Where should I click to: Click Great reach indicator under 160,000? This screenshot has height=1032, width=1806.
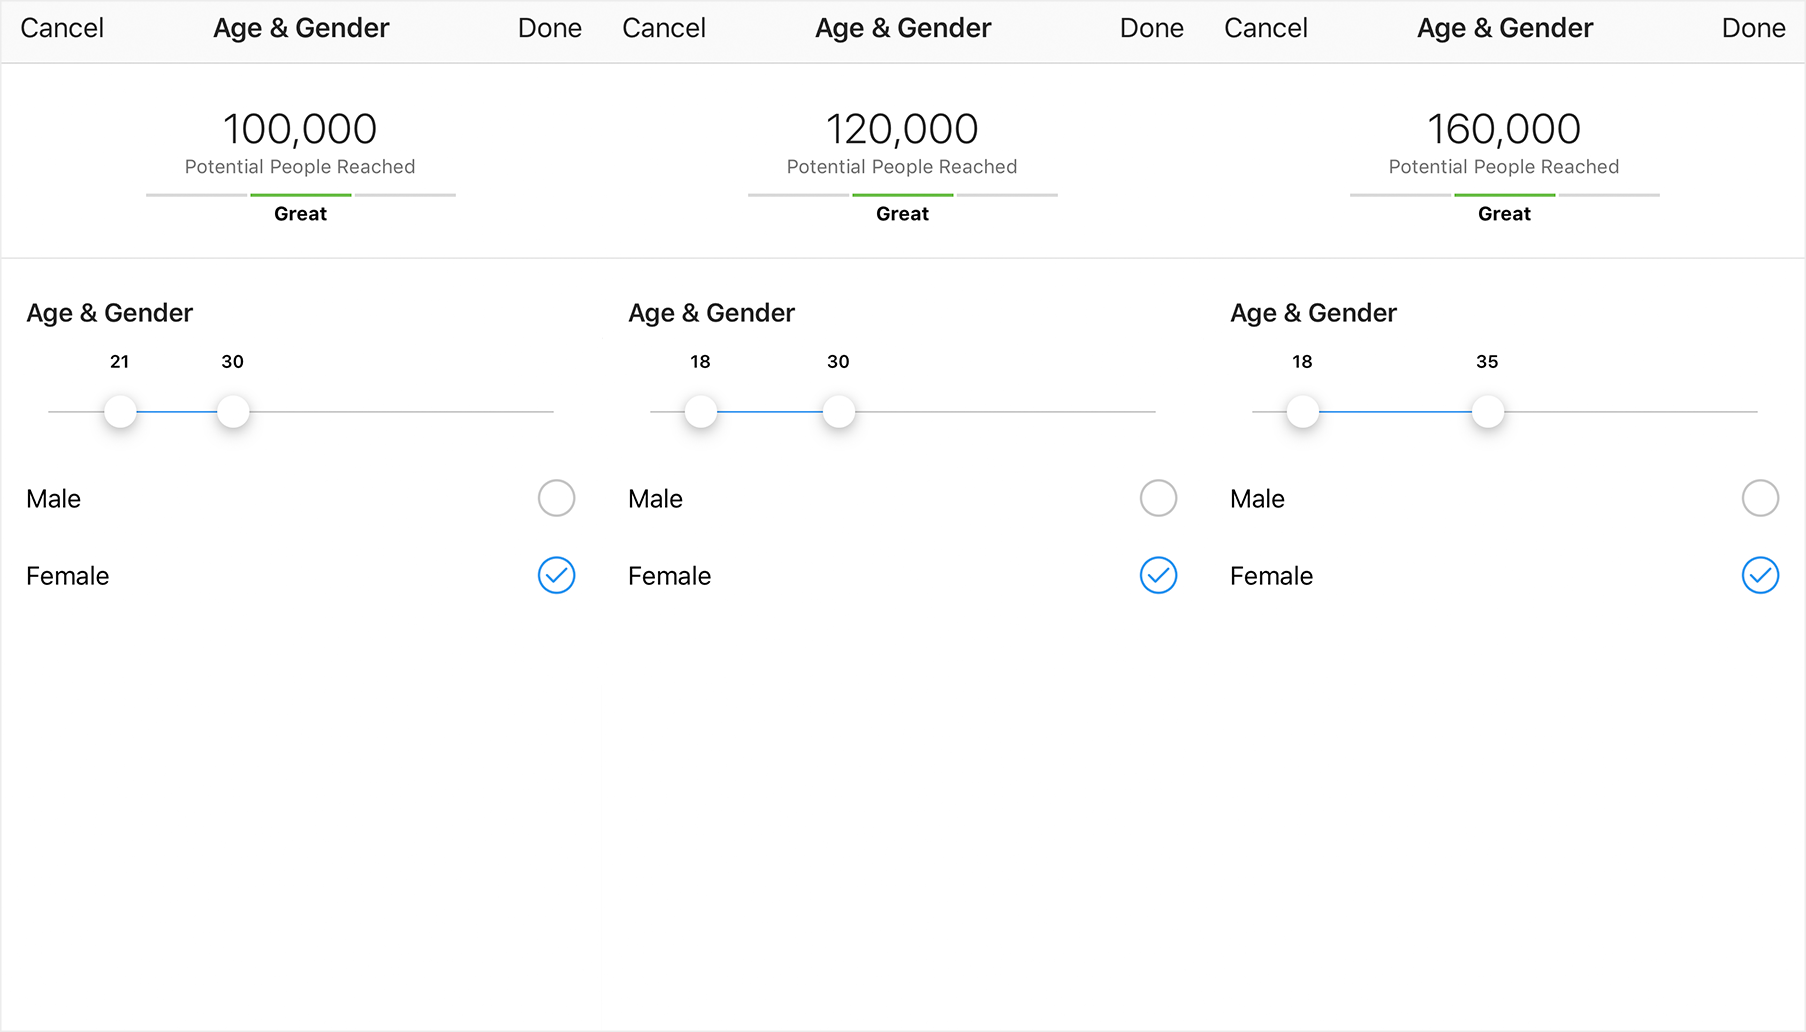pyautogui.click(x=1505, y=213)
